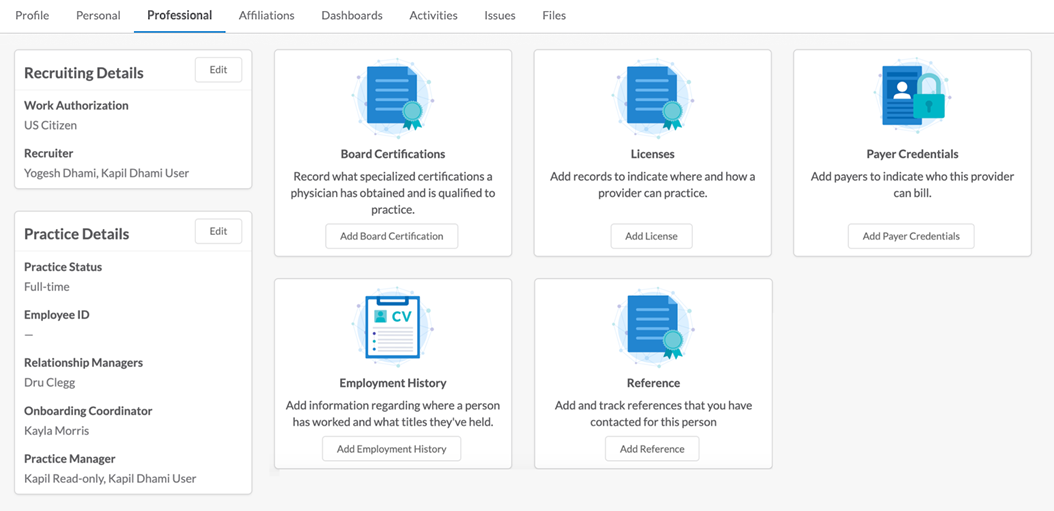Go to the Affiliations tab

click(x=266, y=15)
